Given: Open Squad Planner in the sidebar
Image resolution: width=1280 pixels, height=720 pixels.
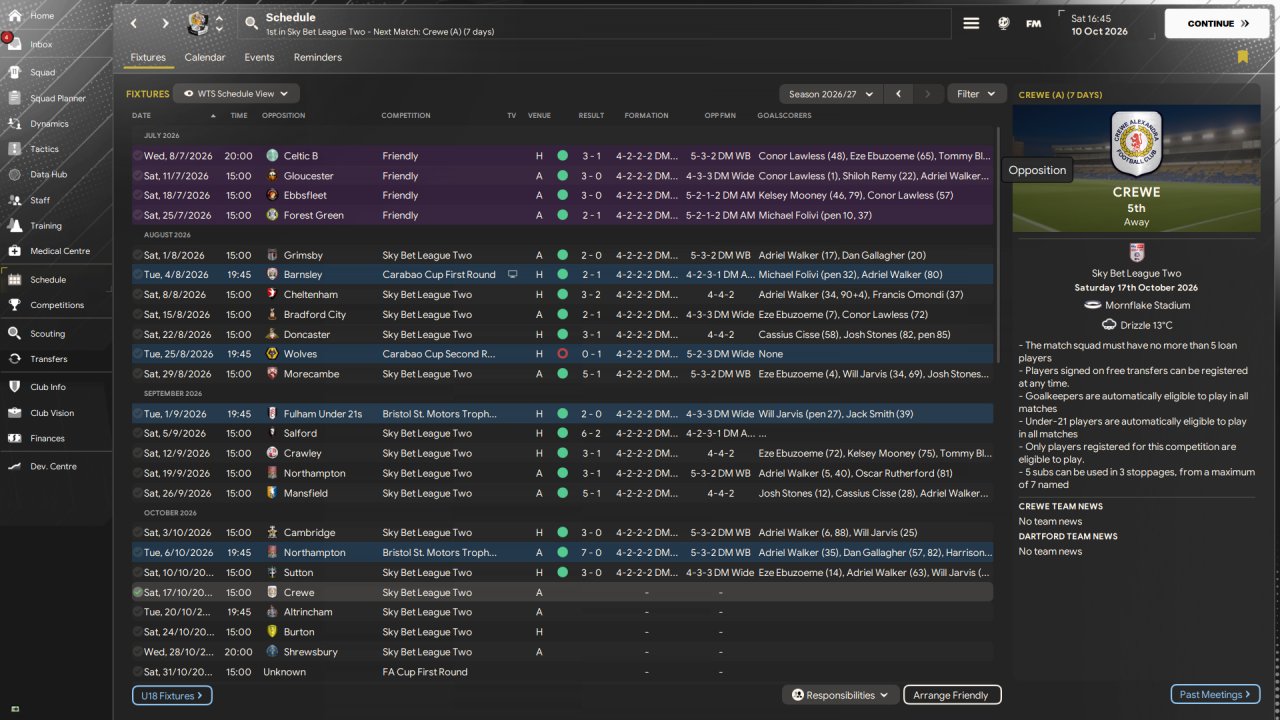Looking at the screenshot, I should tap(57, 98).
